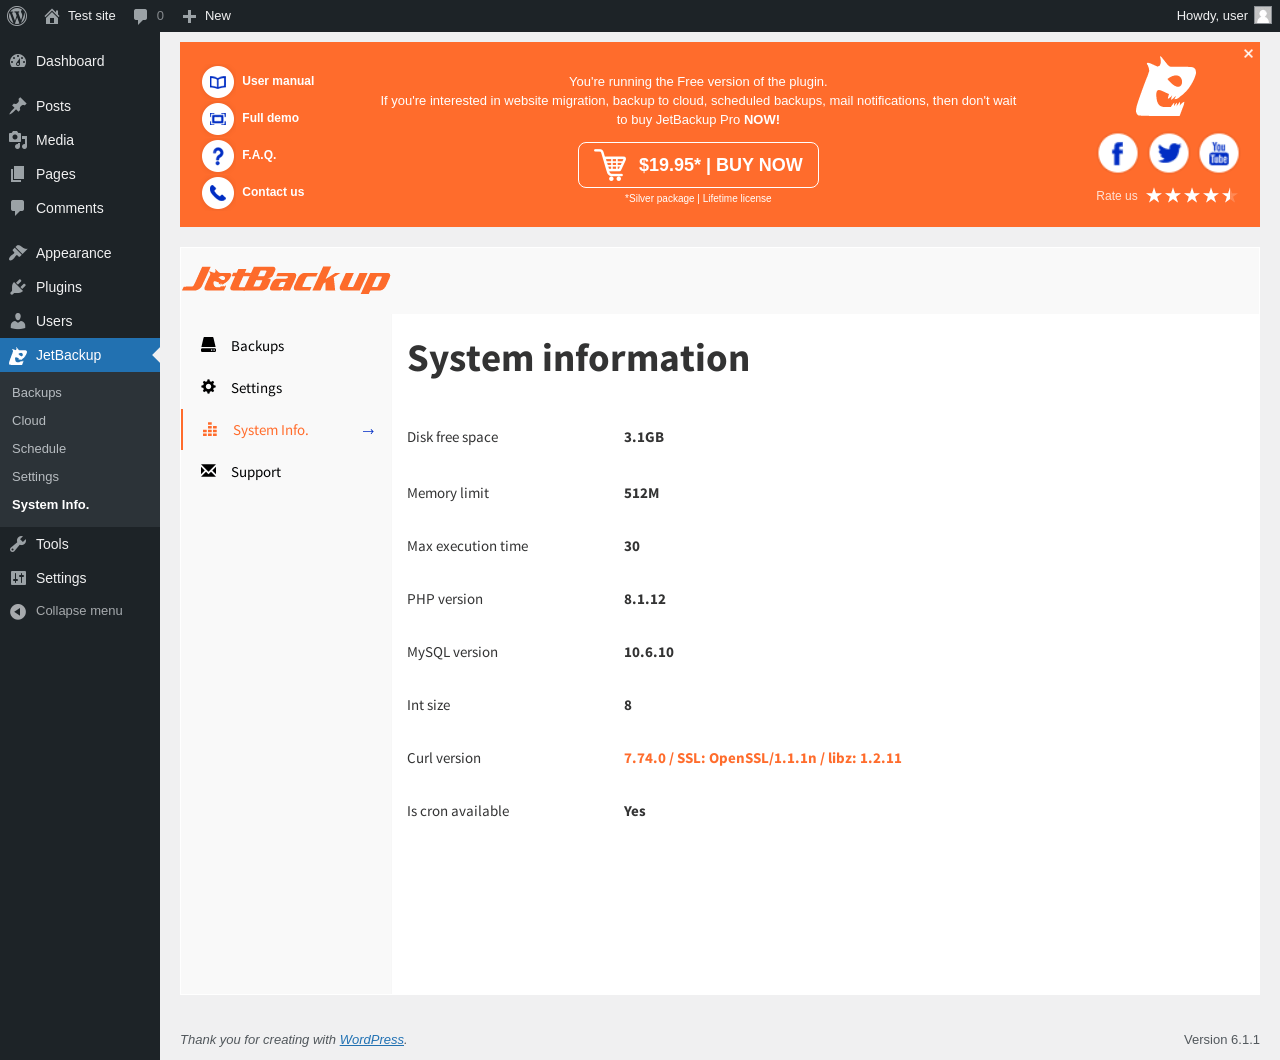
Task: Click the Comments icon in sidebar
Action: (18, 208)
